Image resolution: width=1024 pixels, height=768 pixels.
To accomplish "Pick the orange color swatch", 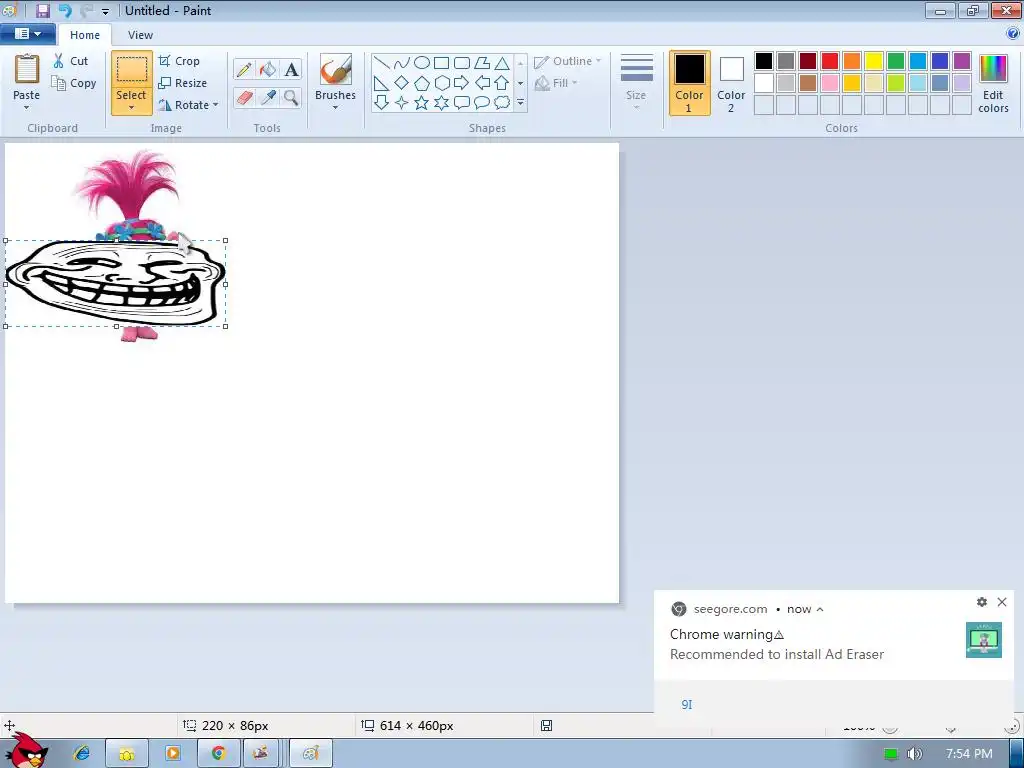I will pyautogui.click(x=852, y=61).
